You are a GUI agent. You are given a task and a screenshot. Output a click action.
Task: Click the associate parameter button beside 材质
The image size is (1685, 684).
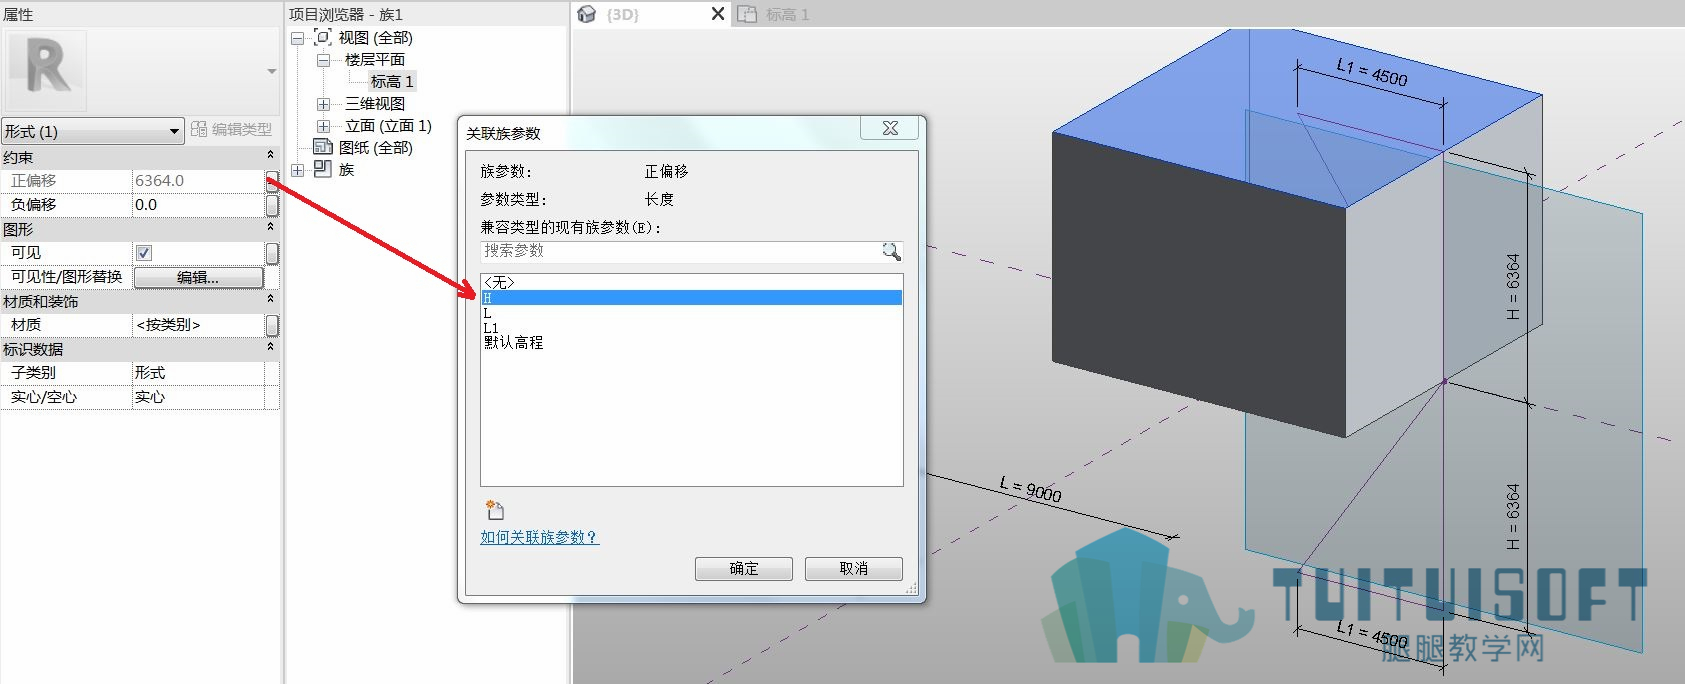click(x=272, y=325)
